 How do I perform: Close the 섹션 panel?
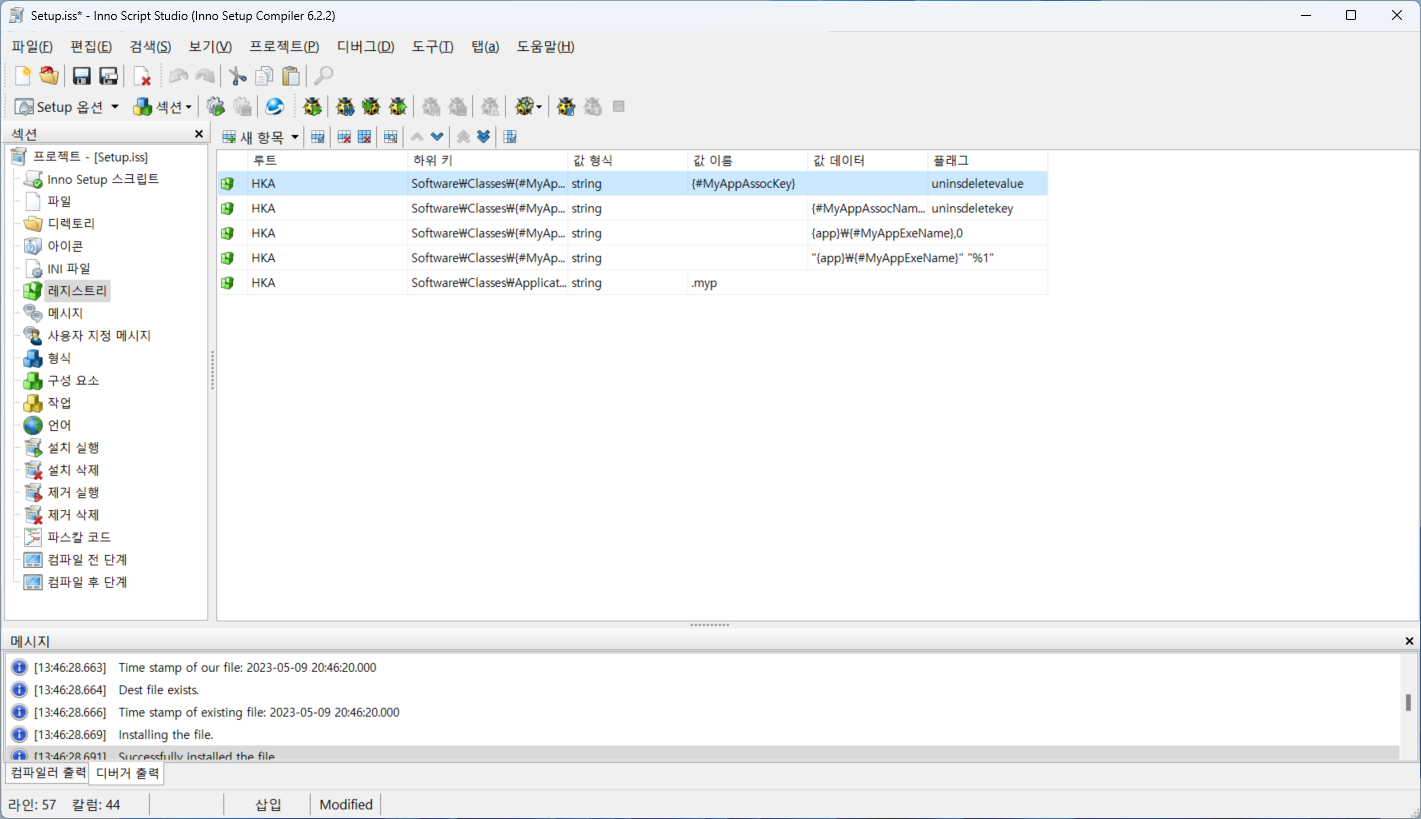click(x=199, y=134)
